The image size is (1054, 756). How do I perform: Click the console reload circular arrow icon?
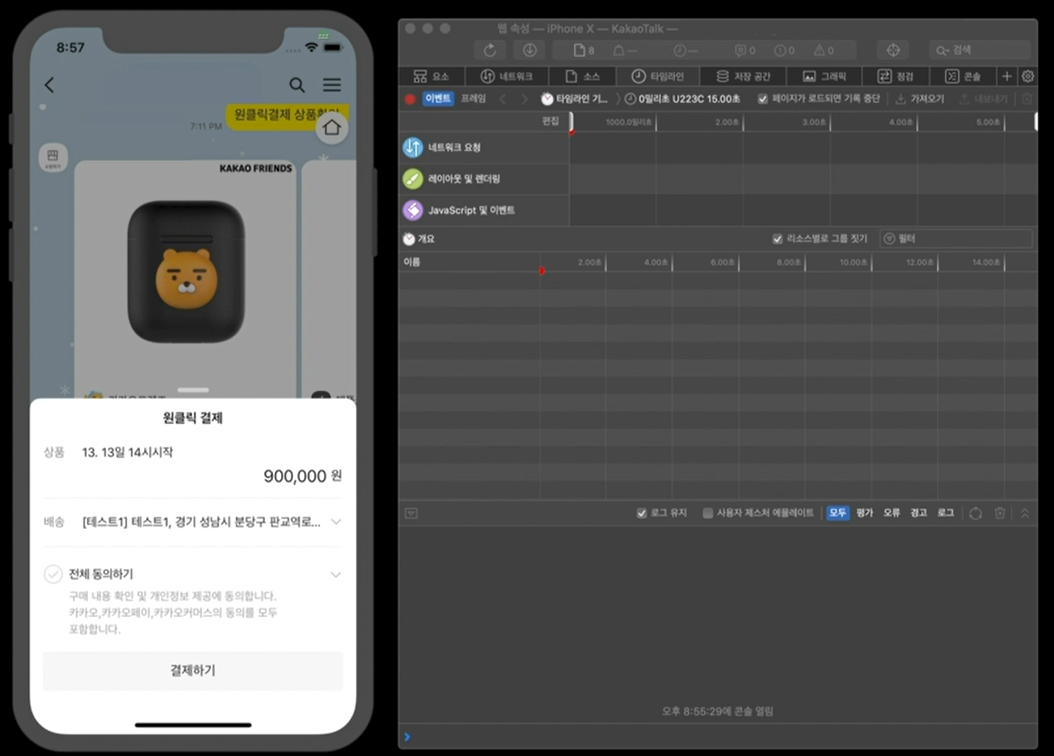tap(976, 513)
